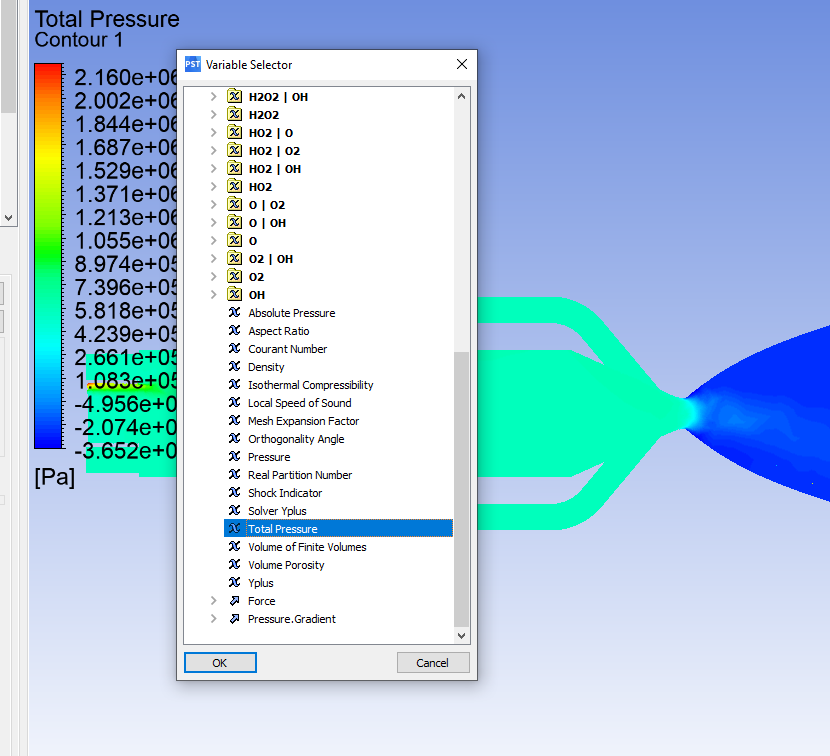
Task: Select Isothermal Compressibility from the list
Action: [x=310, y=385]
